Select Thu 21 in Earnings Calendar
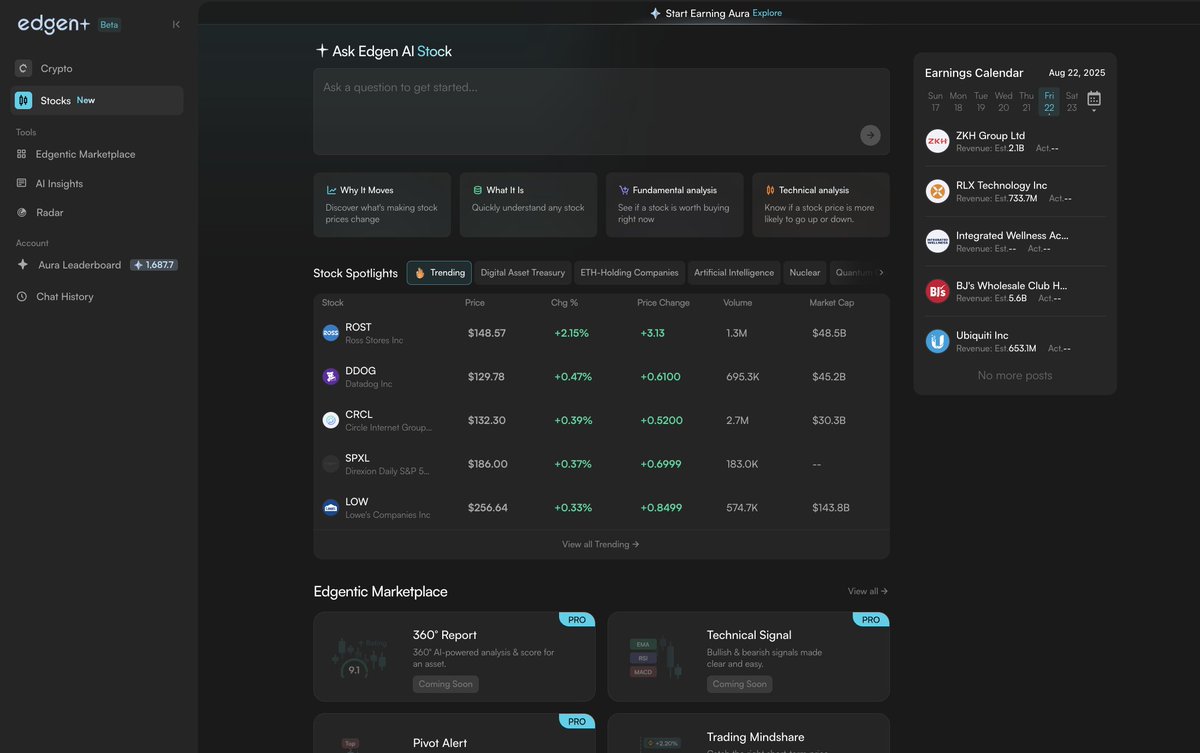This screenshot has width=1200, height=753. tap(1026, 102)
